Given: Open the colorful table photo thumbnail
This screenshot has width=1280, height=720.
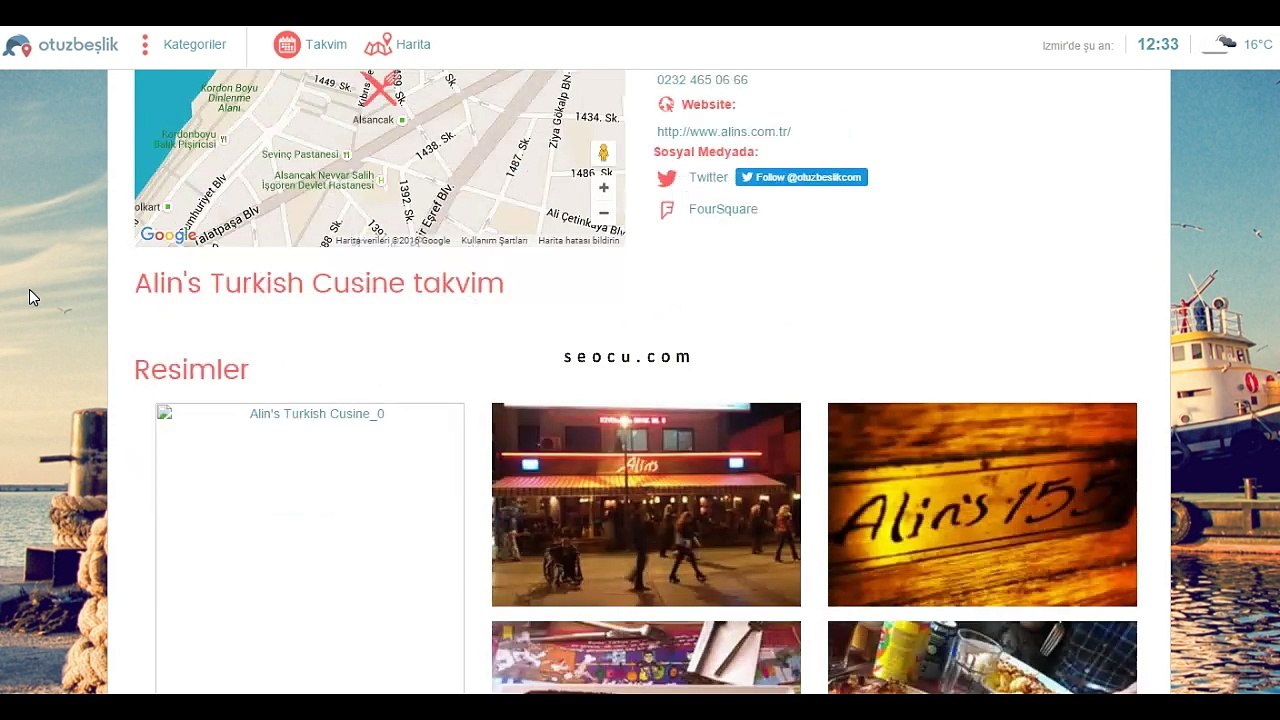Looking at the screenshot, I should pos(646,657).
